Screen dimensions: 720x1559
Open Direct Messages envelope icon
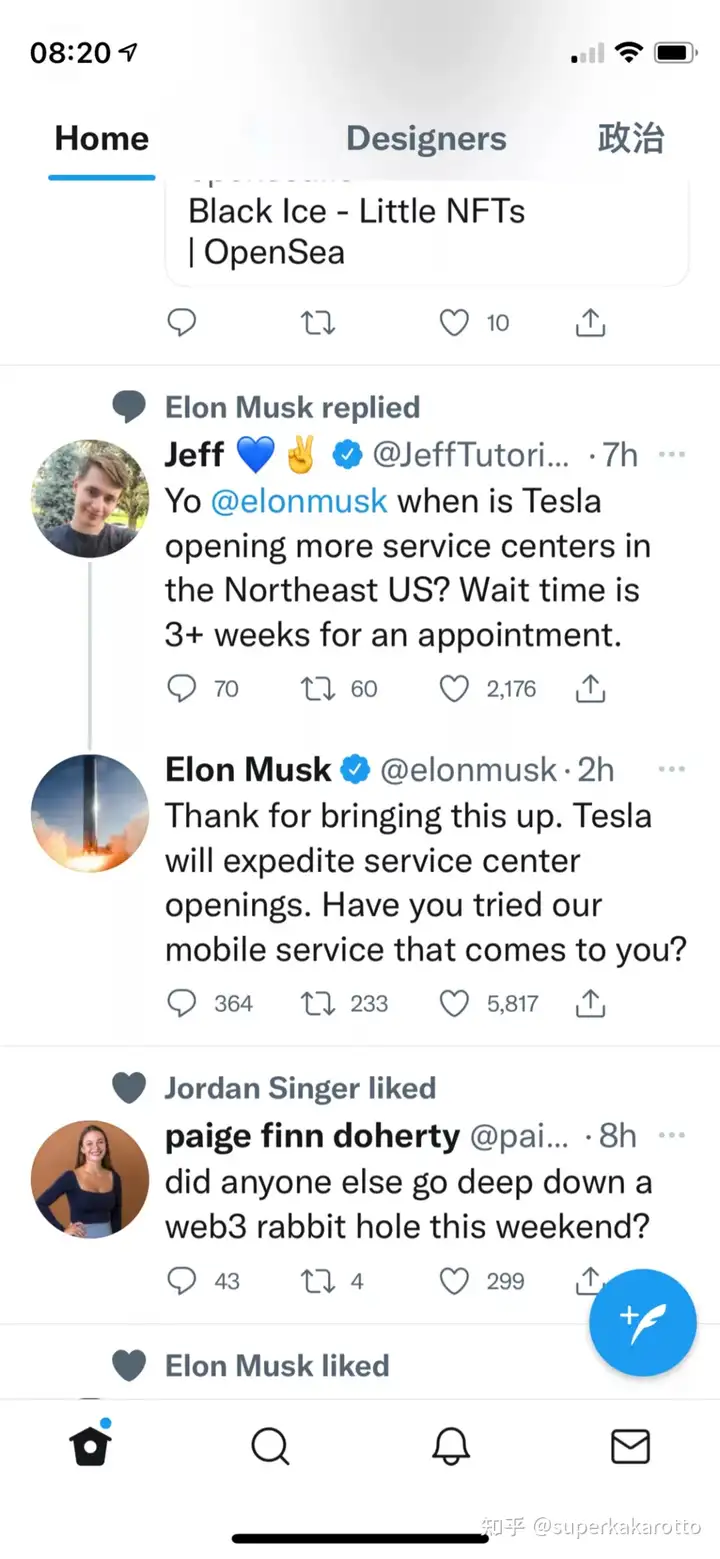click(x=630, y=1445)
